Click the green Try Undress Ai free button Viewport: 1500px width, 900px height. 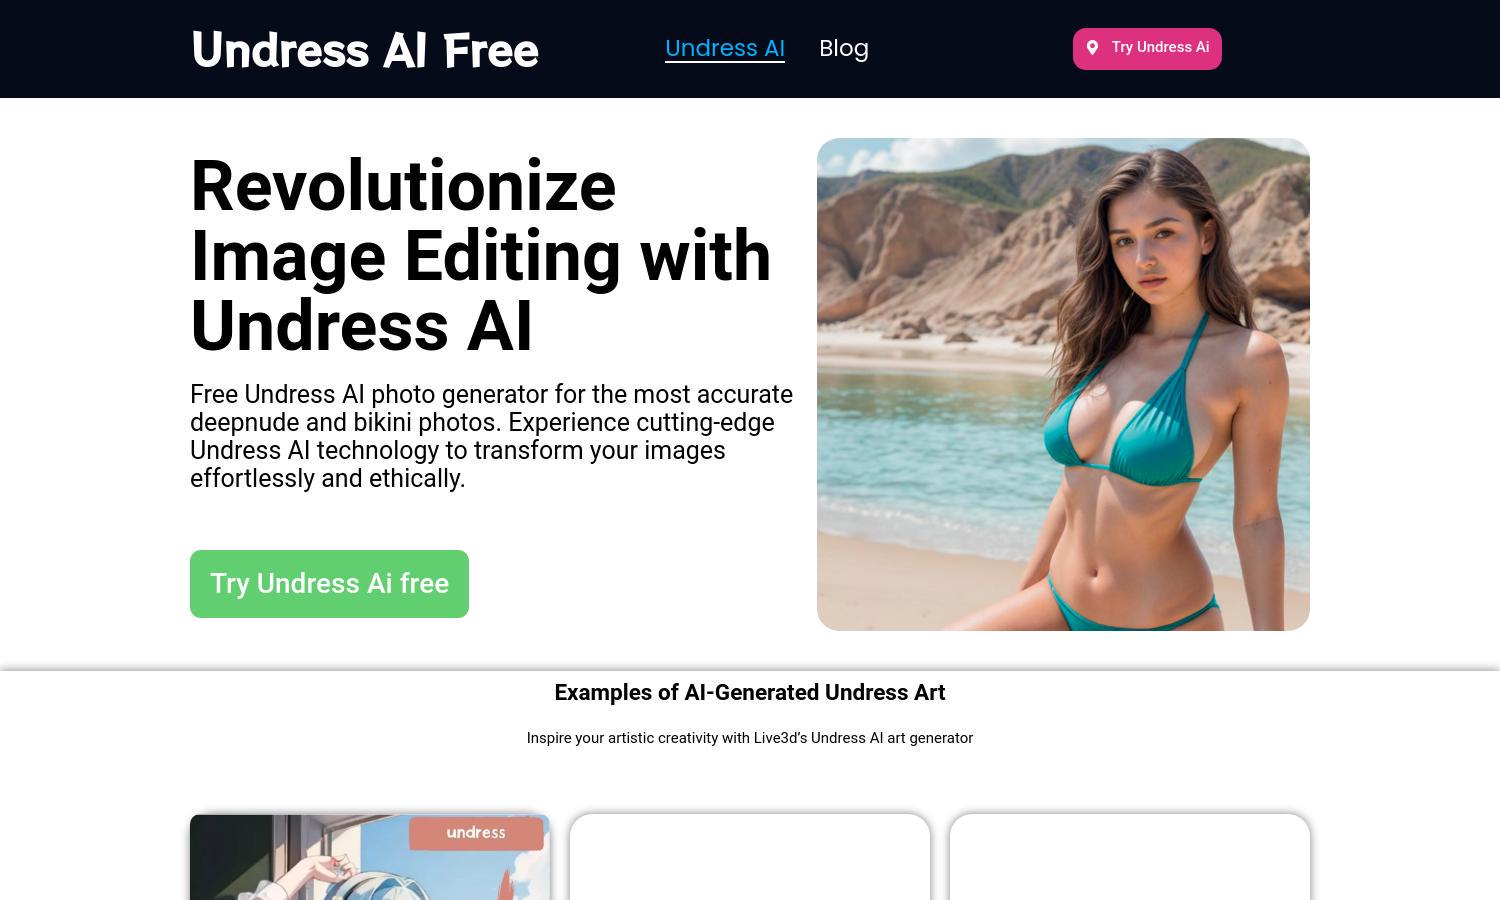[x=329, y=584]
